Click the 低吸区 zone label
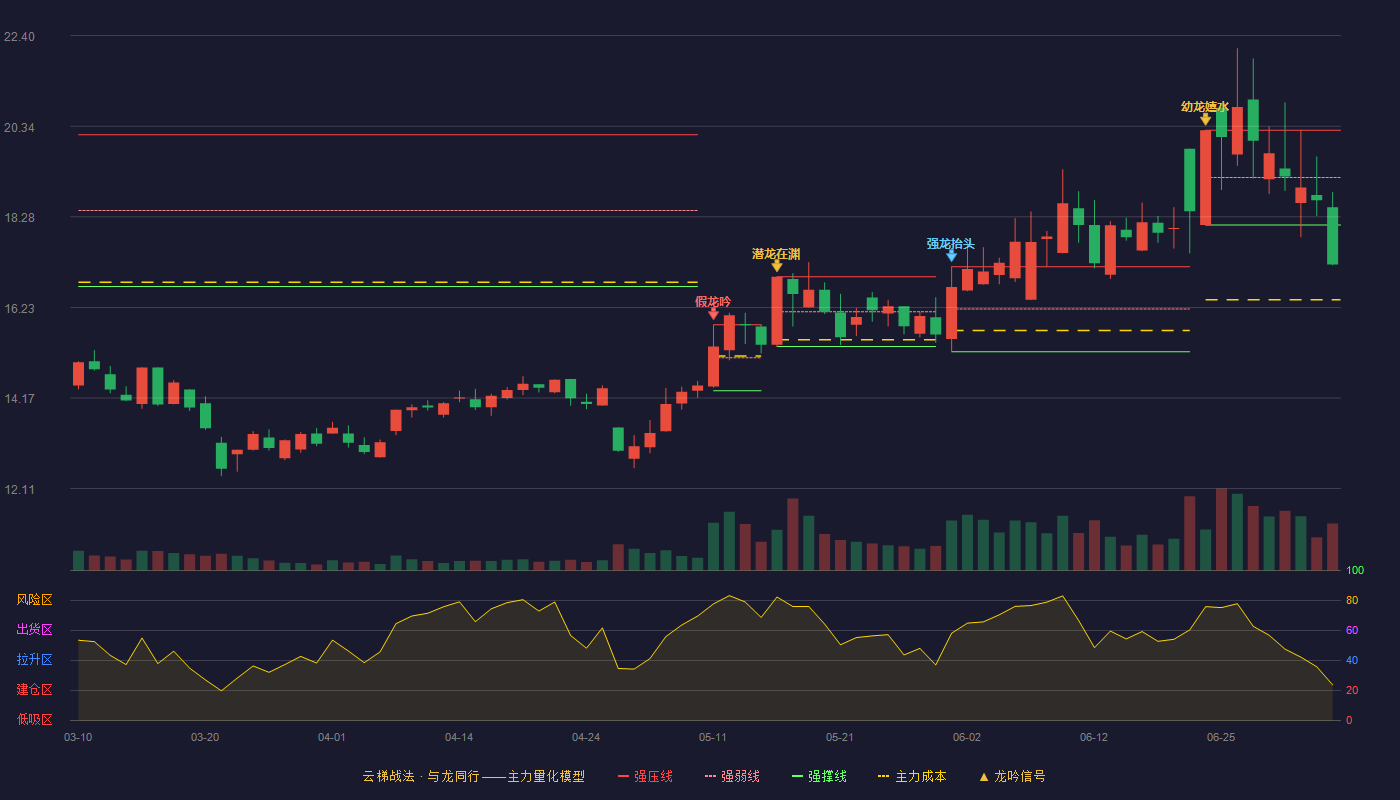Screen dimensions: 1400x800 pos(34,720)
